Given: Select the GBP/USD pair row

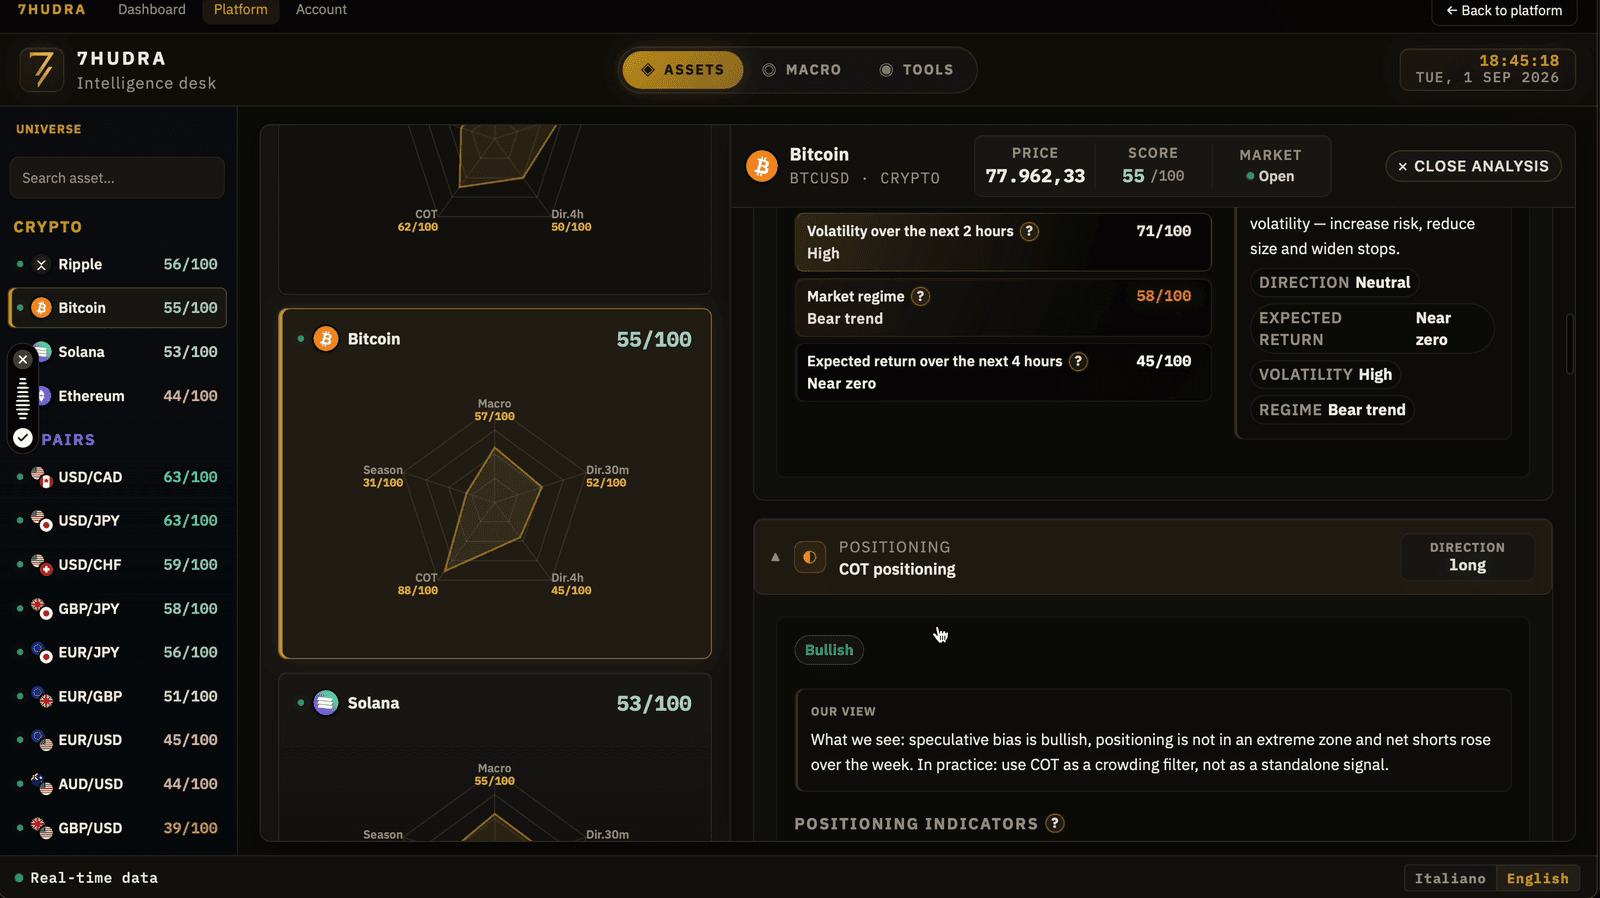Looking at the screenshot, I should click(x=118, y=829).
